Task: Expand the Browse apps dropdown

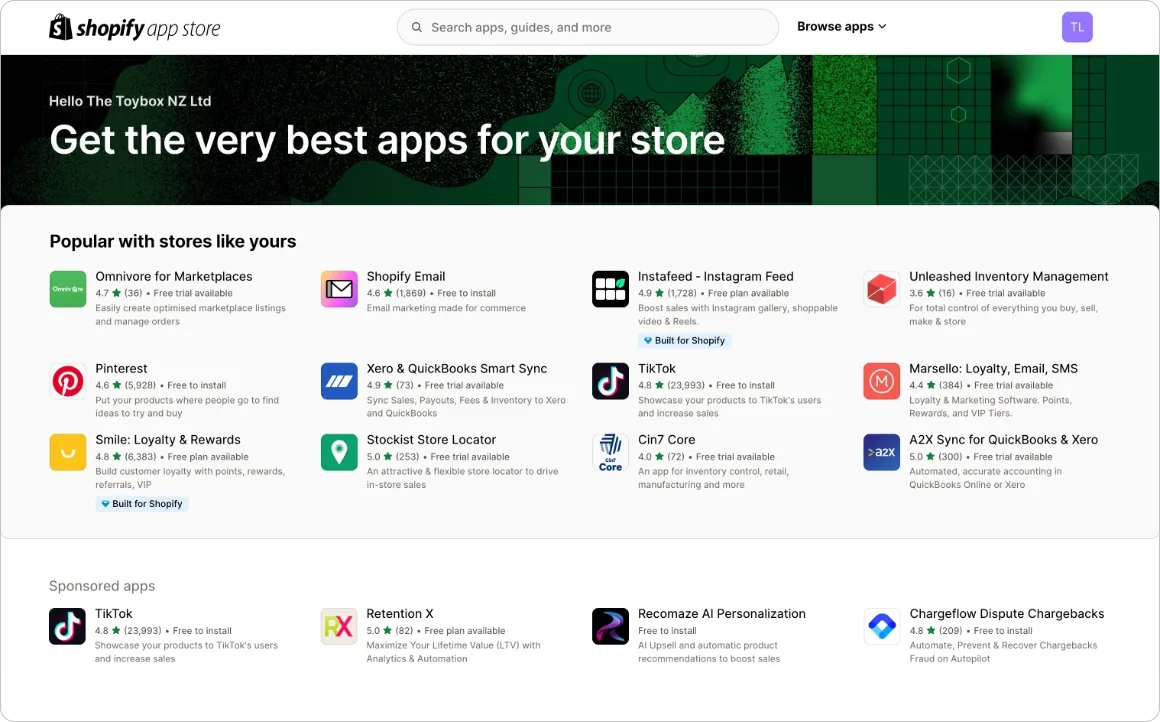Action: tap(841, 27)
